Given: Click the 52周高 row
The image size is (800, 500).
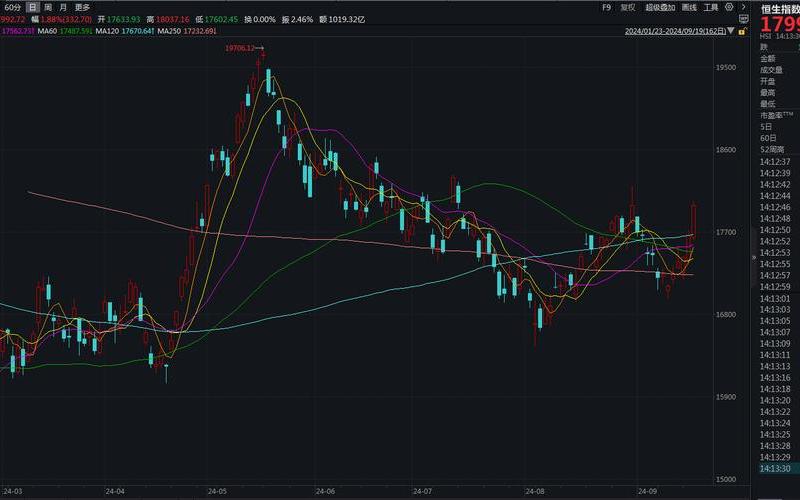Looking at the screenshot, I should point(772,149).
